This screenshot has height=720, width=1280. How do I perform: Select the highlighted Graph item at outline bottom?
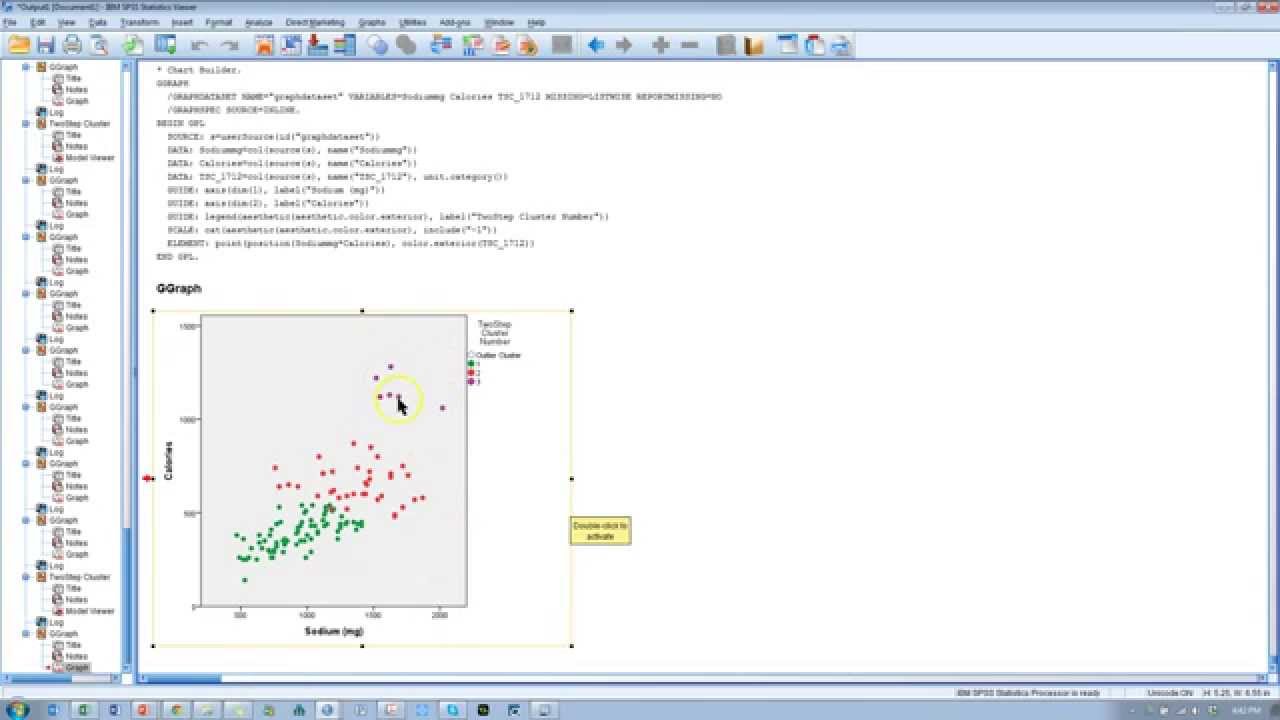tap(77, 668)
